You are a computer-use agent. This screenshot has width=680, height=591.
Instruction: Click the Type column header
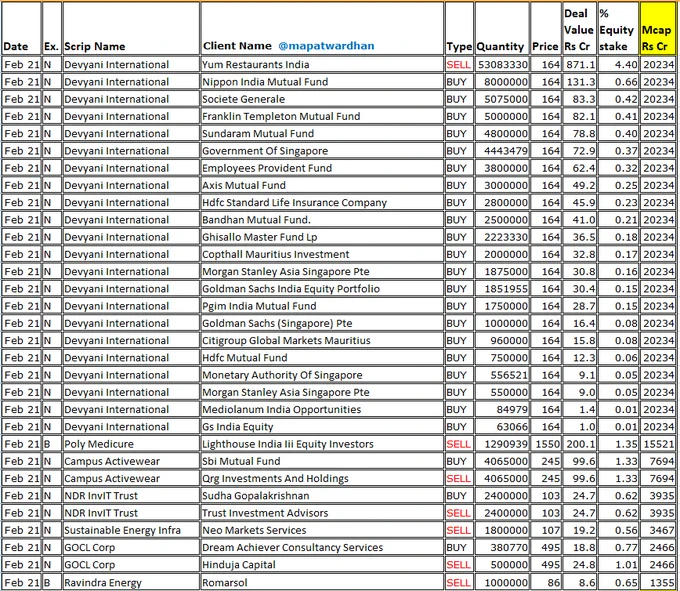click(x=459, y=28)
